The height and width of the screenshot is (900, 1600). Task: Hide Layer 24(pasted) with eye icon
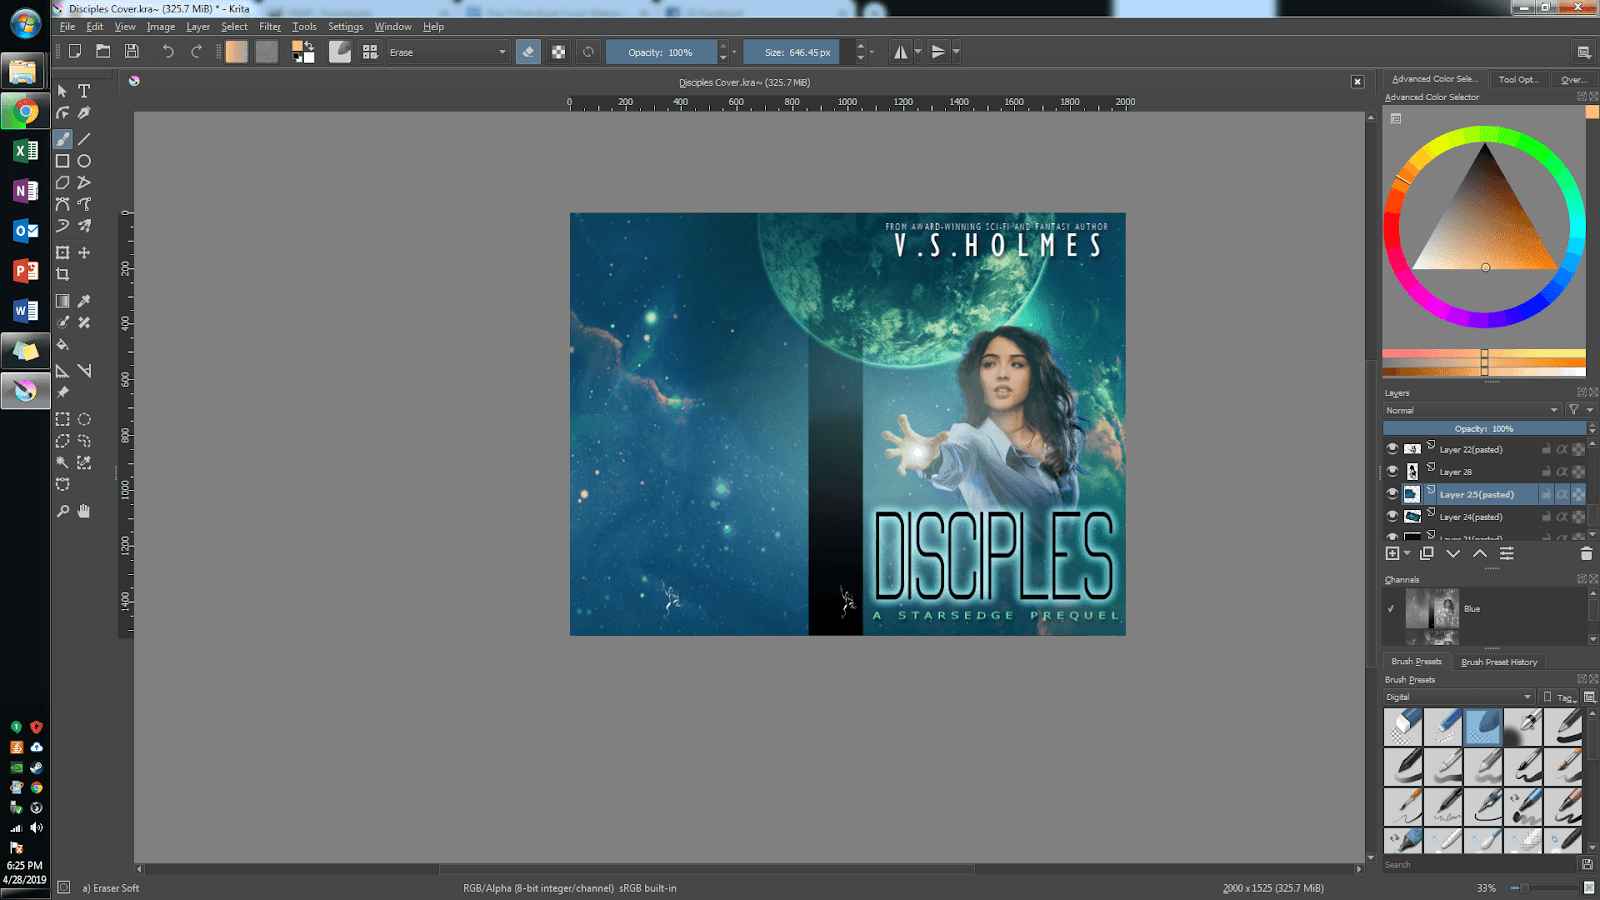(1392, 517)
